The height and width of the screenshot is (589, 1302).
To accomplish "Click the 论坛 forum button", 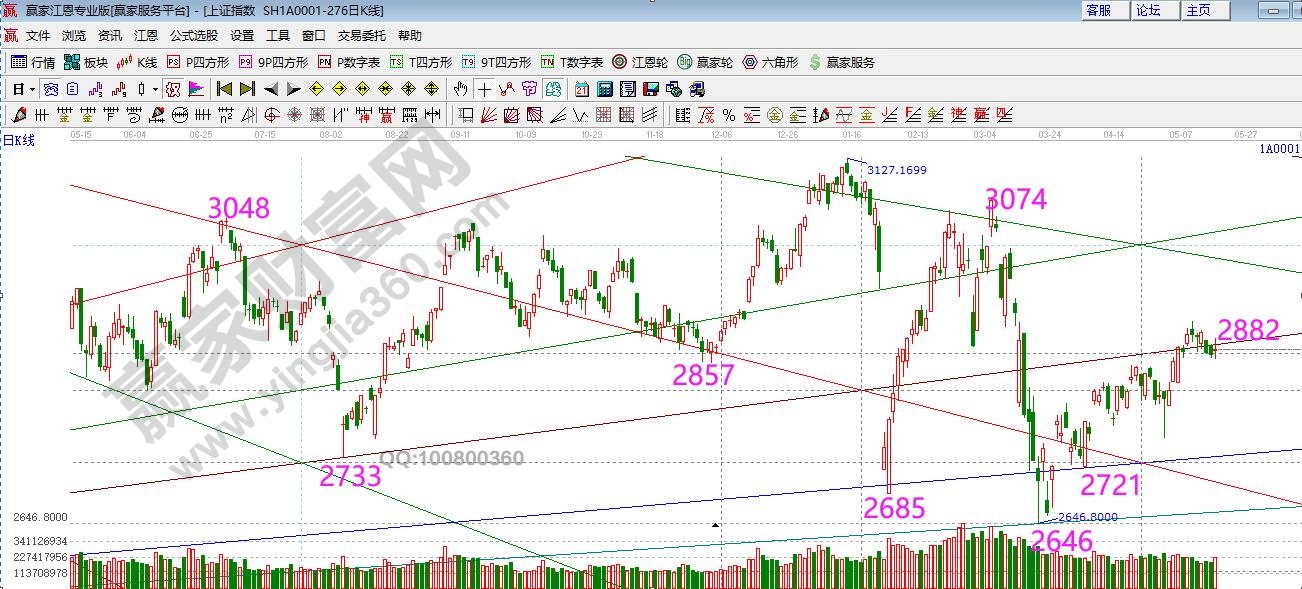I will [1148, 10].
